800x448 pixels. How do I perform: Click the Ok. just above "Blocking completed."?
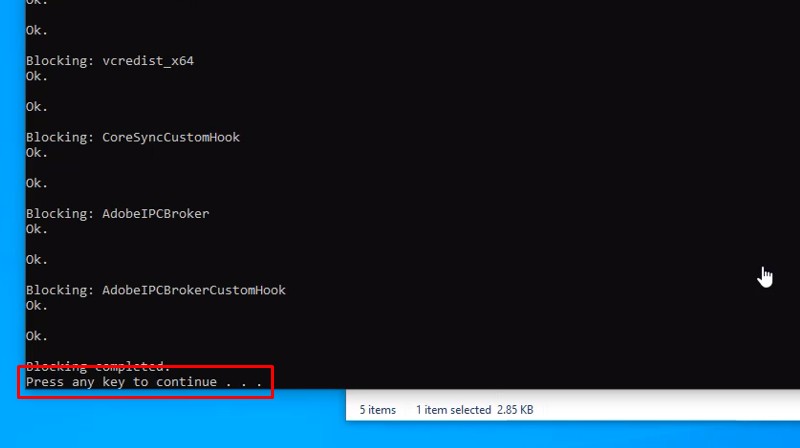tap(37, 336)
